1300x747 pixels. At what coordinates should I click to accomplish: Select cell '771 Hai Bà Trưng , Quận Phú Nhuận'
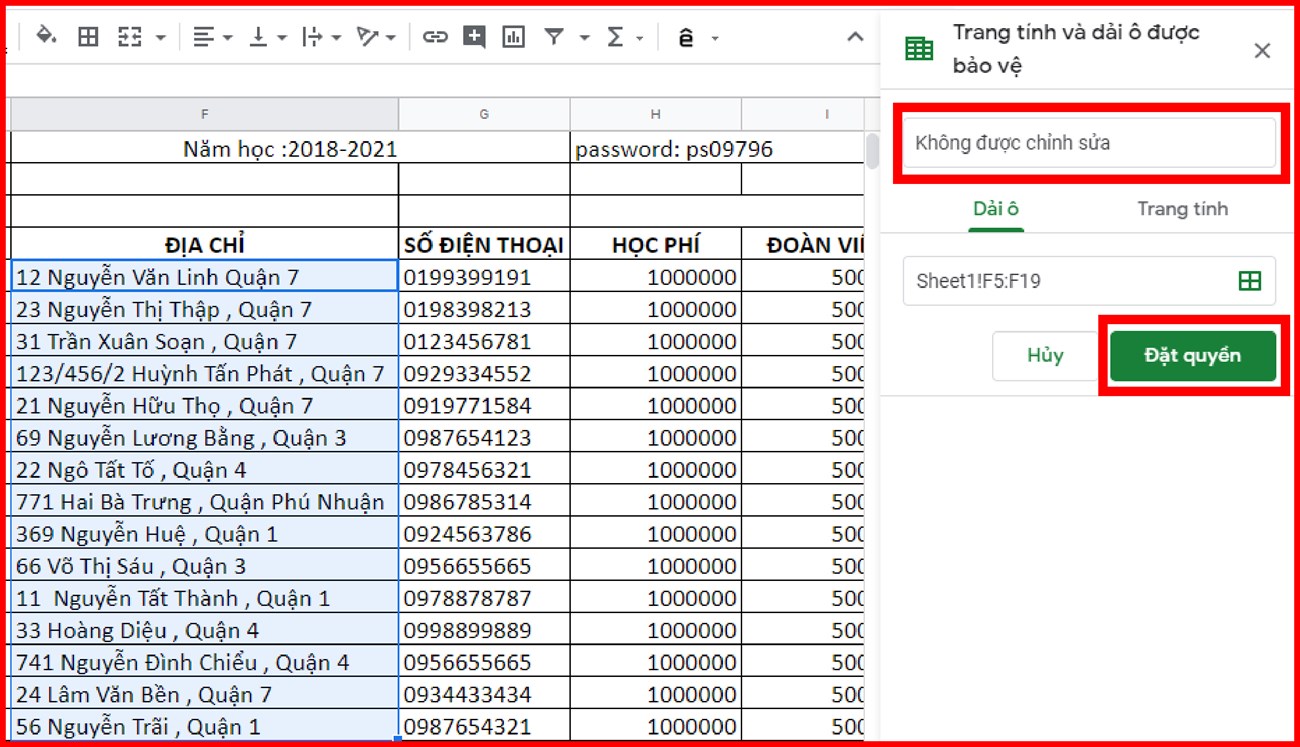[x=204, y=501]
